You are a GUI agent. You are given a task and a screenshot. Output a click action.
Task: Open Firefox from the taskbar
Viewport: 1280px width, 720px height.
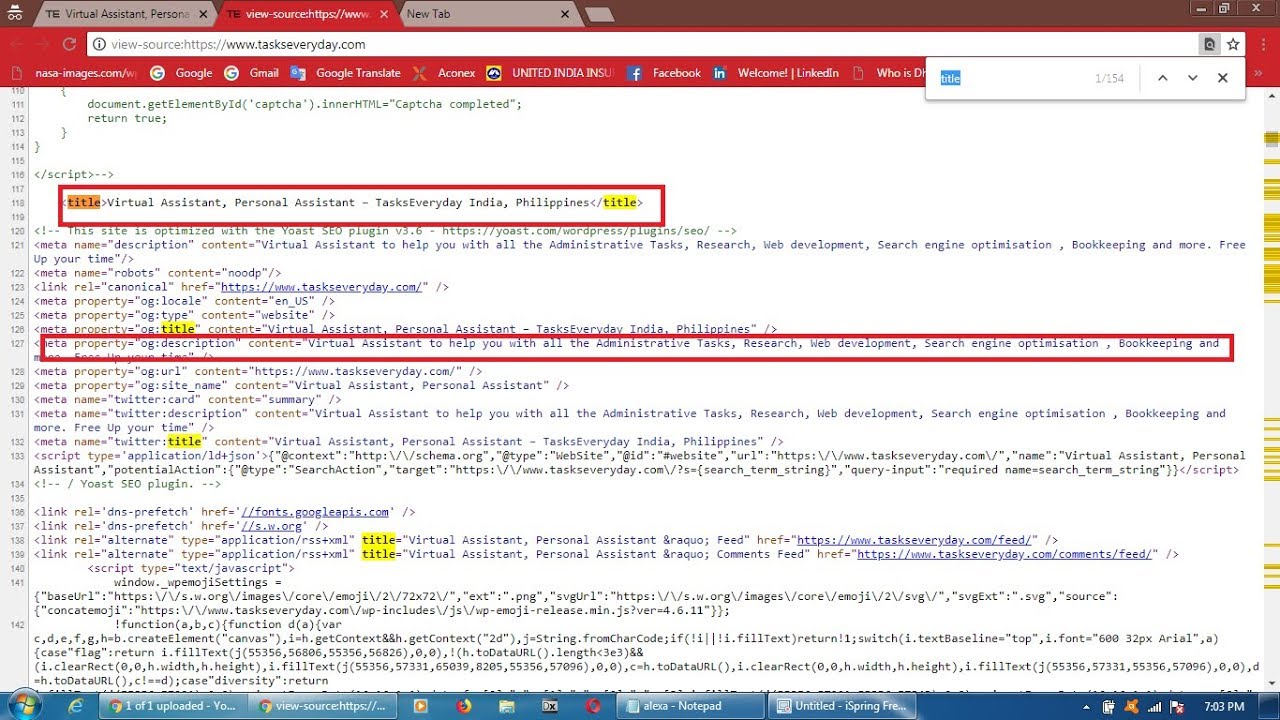coord(463,705)
